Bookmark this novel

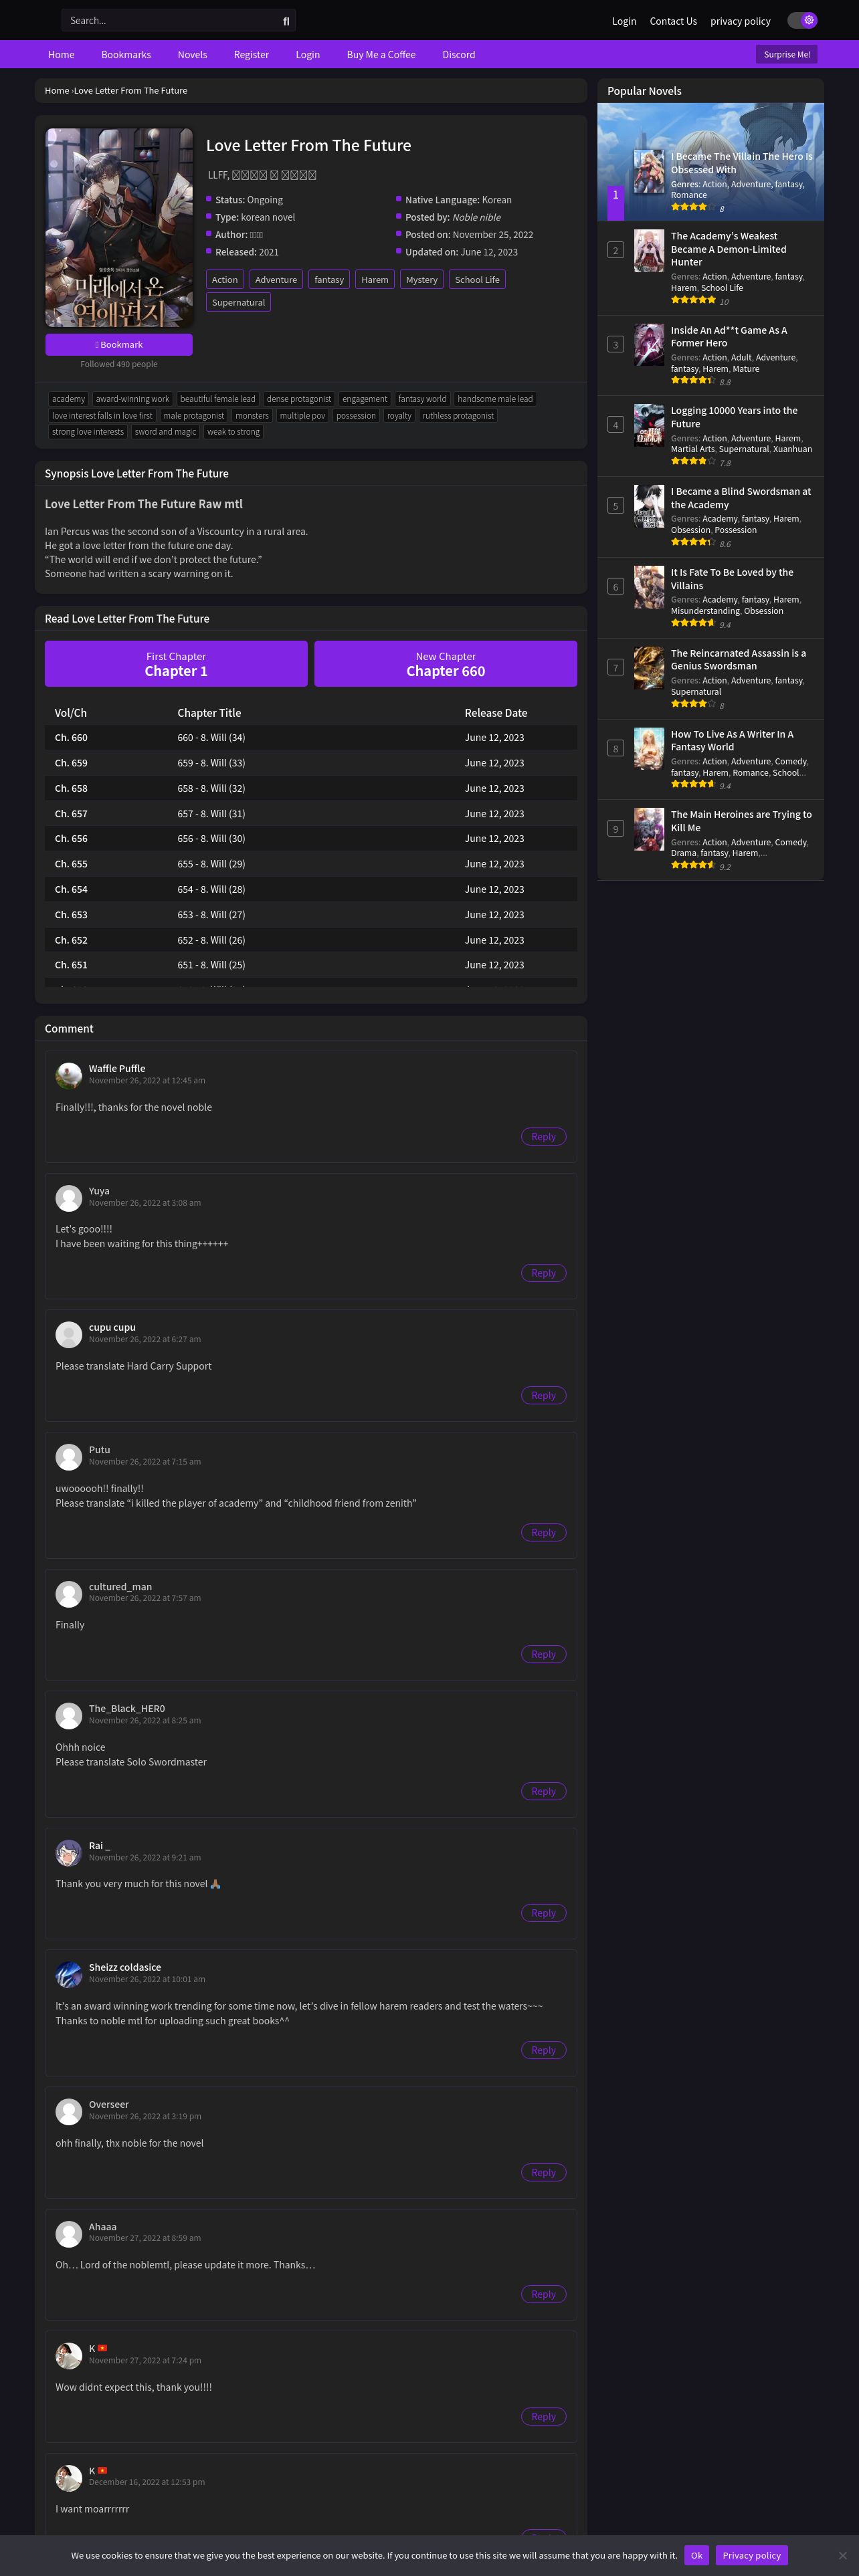pyautogui.click(x=119, y=344)
